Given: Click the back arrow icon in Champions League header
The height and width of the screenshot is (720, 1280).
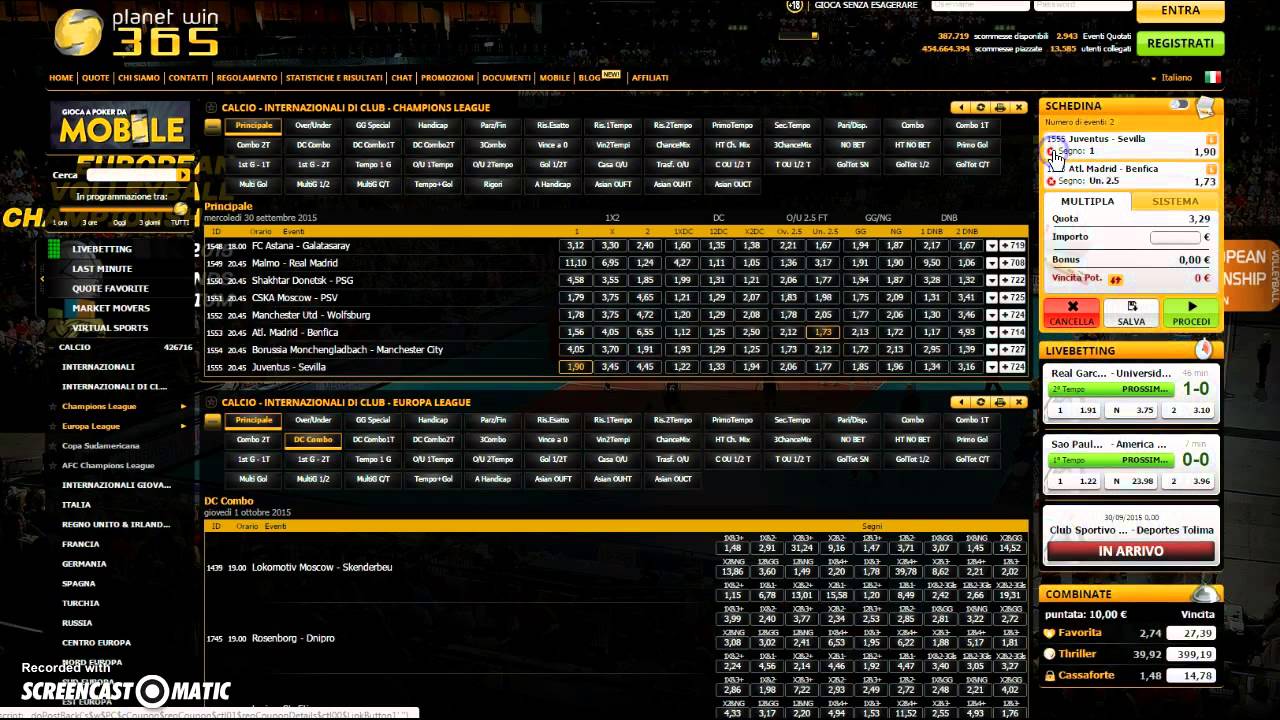Looking at the screenshot, I should click(961, 107).
